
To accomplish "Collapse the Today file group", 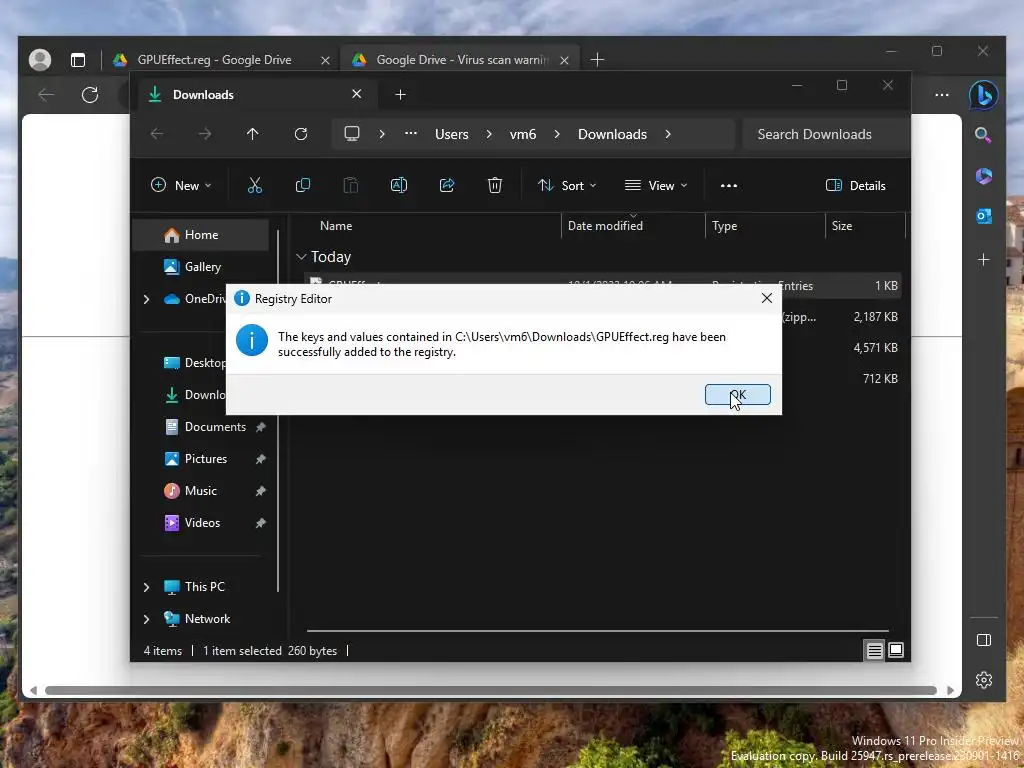I will (301, 257).
